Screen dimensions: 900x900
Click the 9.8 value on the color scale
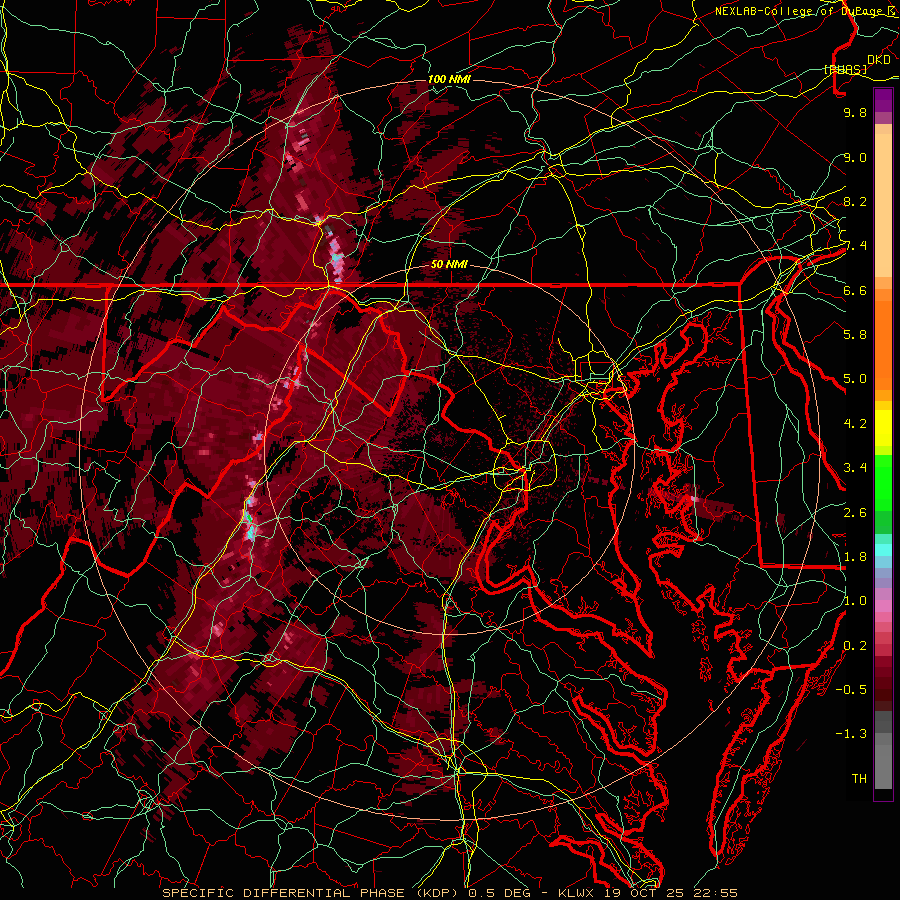pos(855,112)
